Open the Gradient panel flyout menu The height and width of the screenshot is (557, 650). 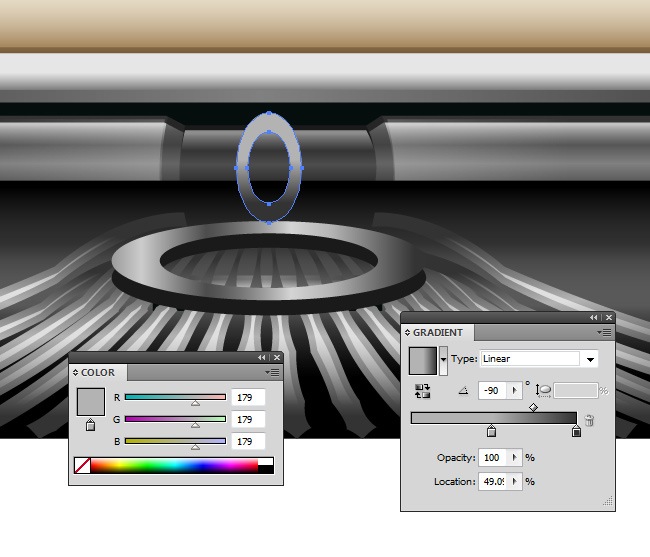coord(604,332)
